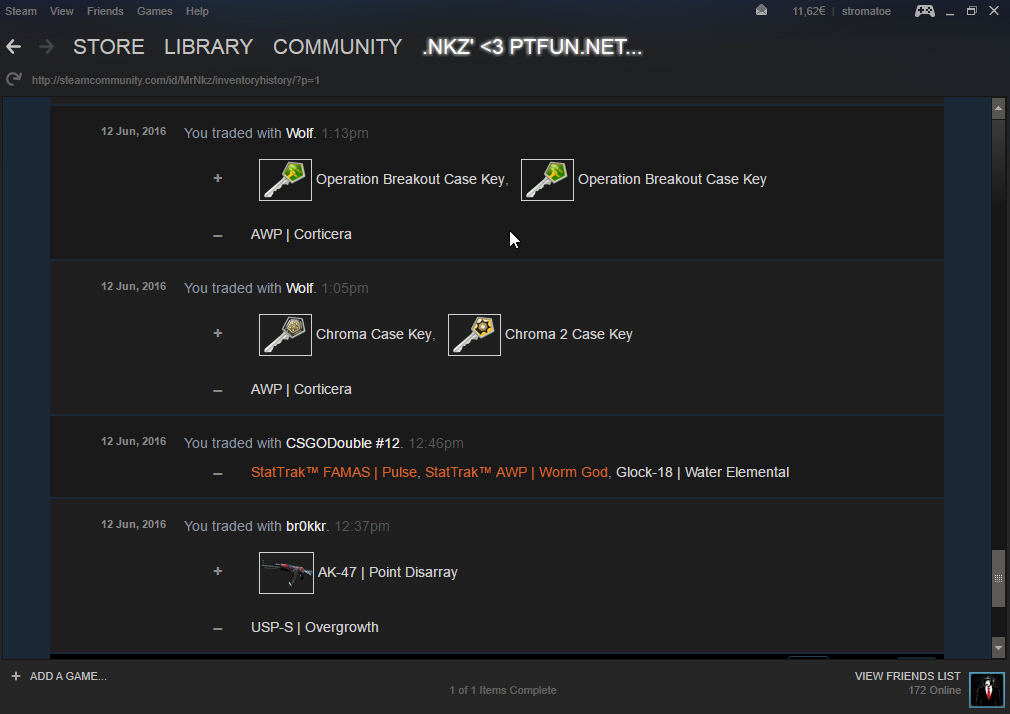The width and height of the screenshot is (1010, 714).
Task: Open the inbox envelope icon
Action: (761, 11)
